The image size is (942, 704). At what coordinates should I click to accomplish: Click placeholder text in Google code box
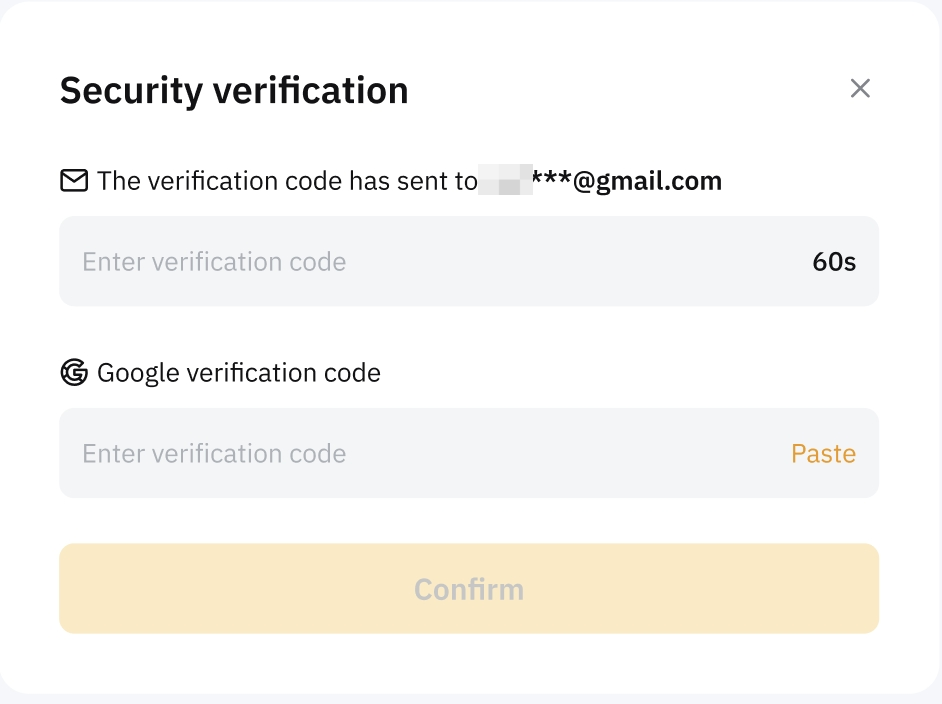coord(214,454)
